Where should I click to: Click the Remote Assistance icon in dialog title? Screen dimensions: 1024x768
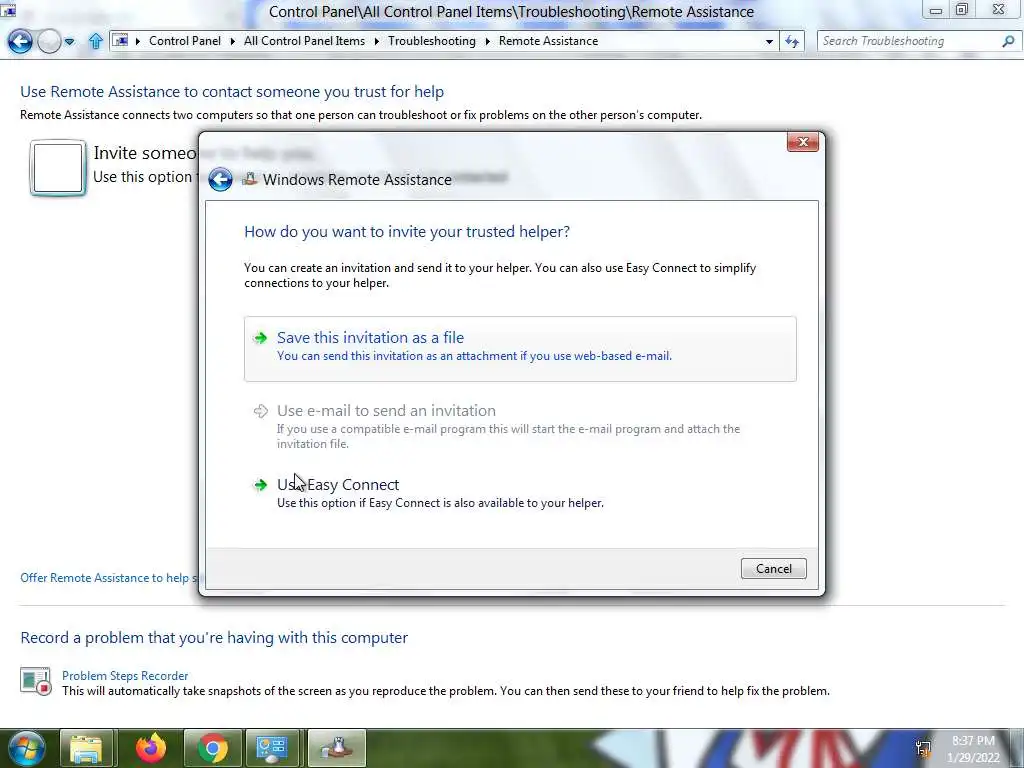coord(249,179)
